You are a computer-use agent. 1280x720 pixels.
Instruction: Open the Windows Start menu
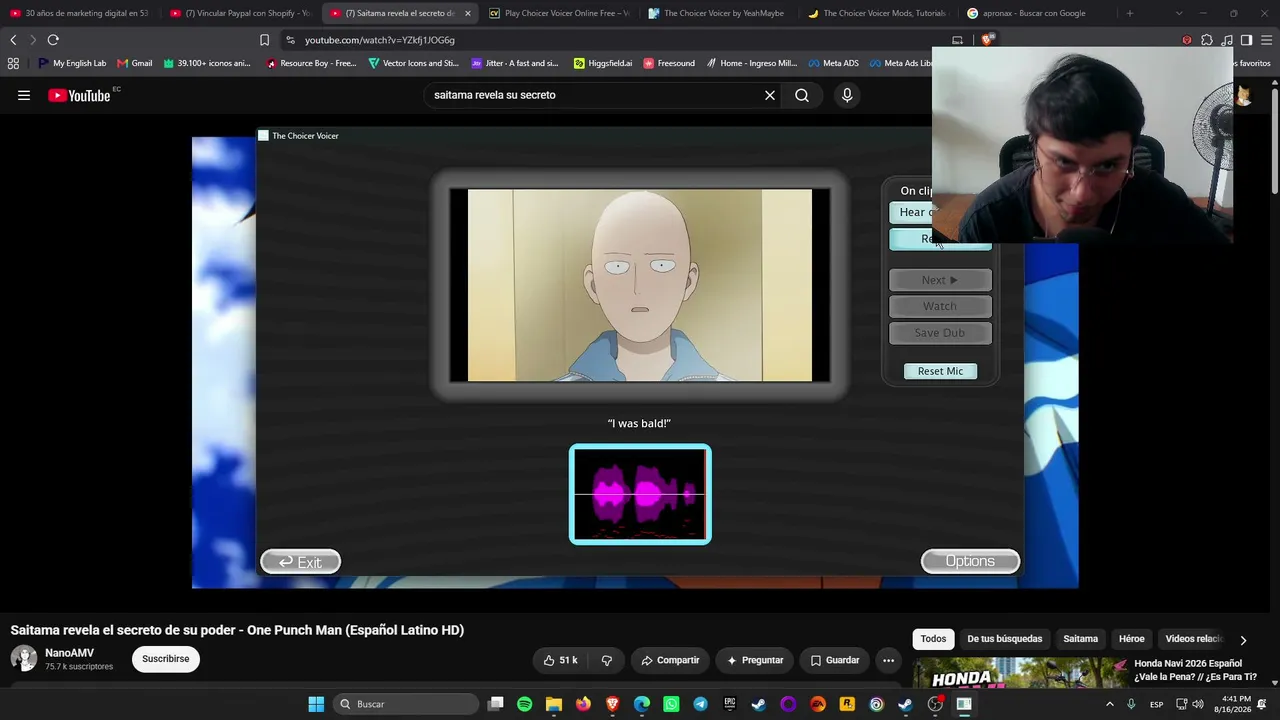click(316, 704)
